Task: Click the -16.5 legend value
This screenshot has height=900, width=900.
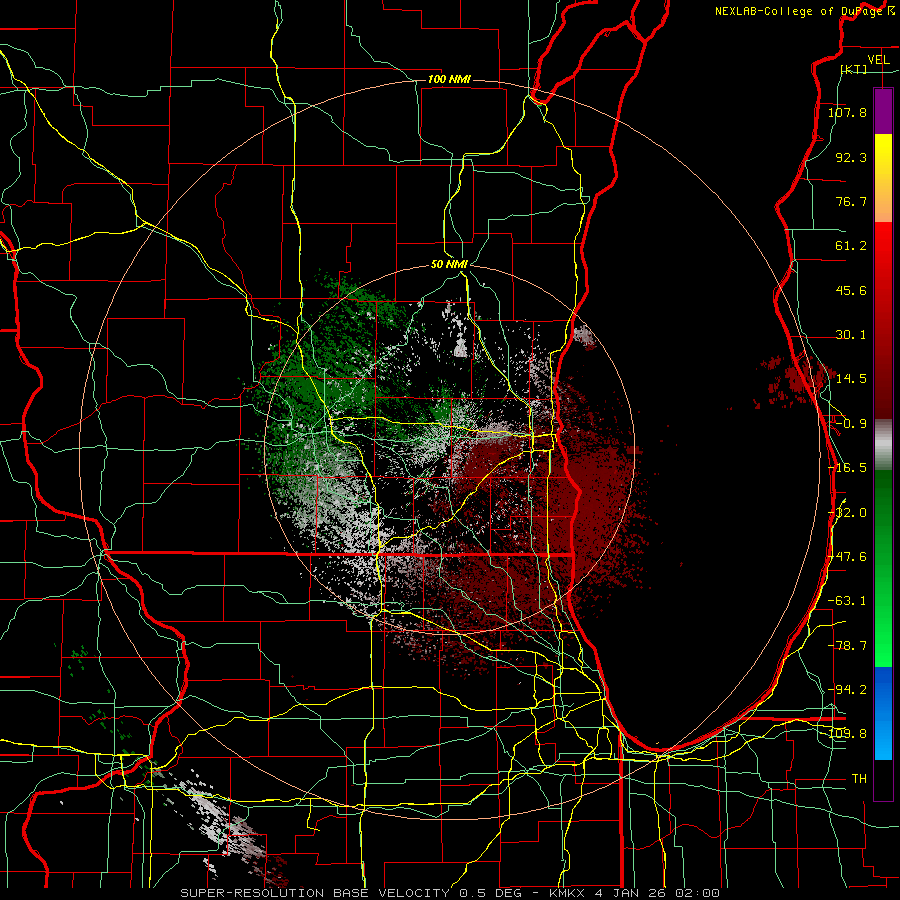Action: (848, 468)
